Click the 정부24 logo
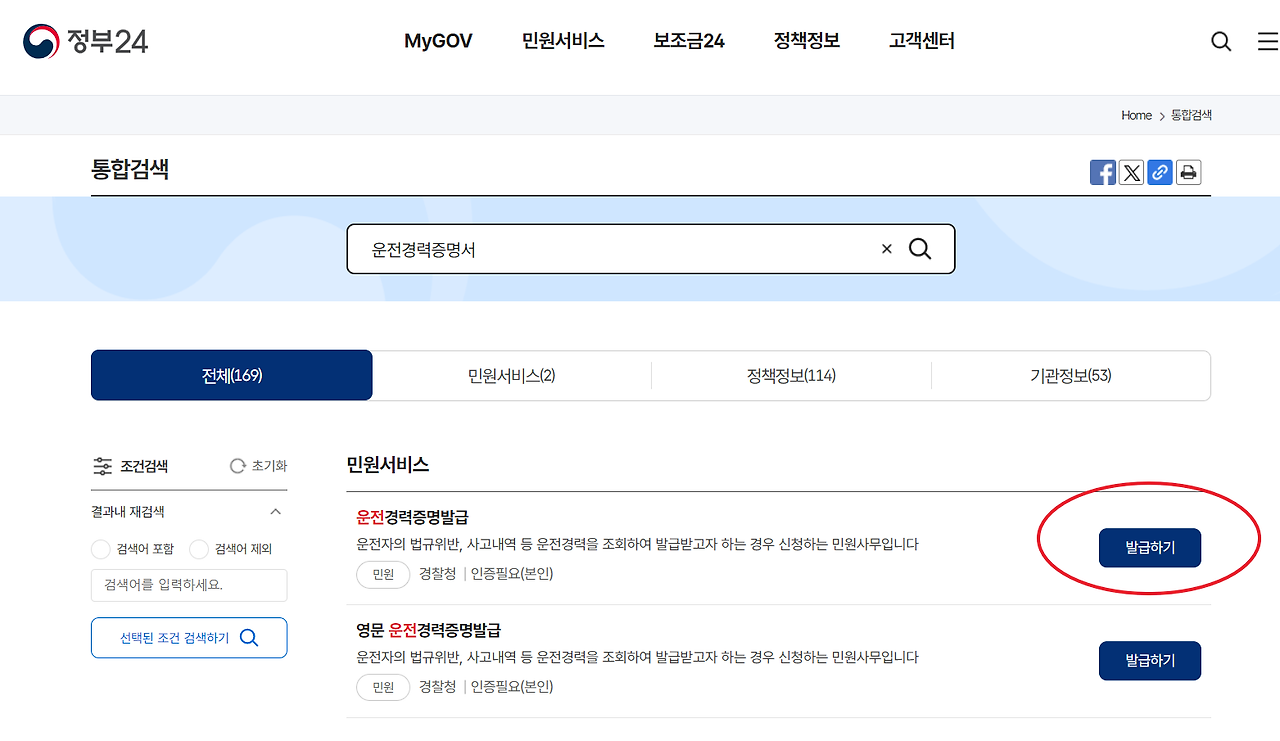This screenshot has width=1280, height=741. tap(84, 42)
